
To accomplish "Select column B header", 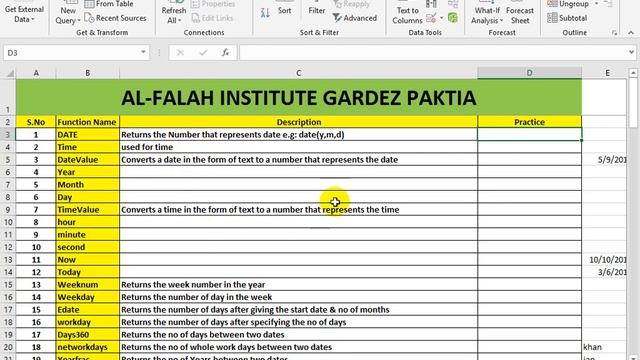I will coord(87,73).
